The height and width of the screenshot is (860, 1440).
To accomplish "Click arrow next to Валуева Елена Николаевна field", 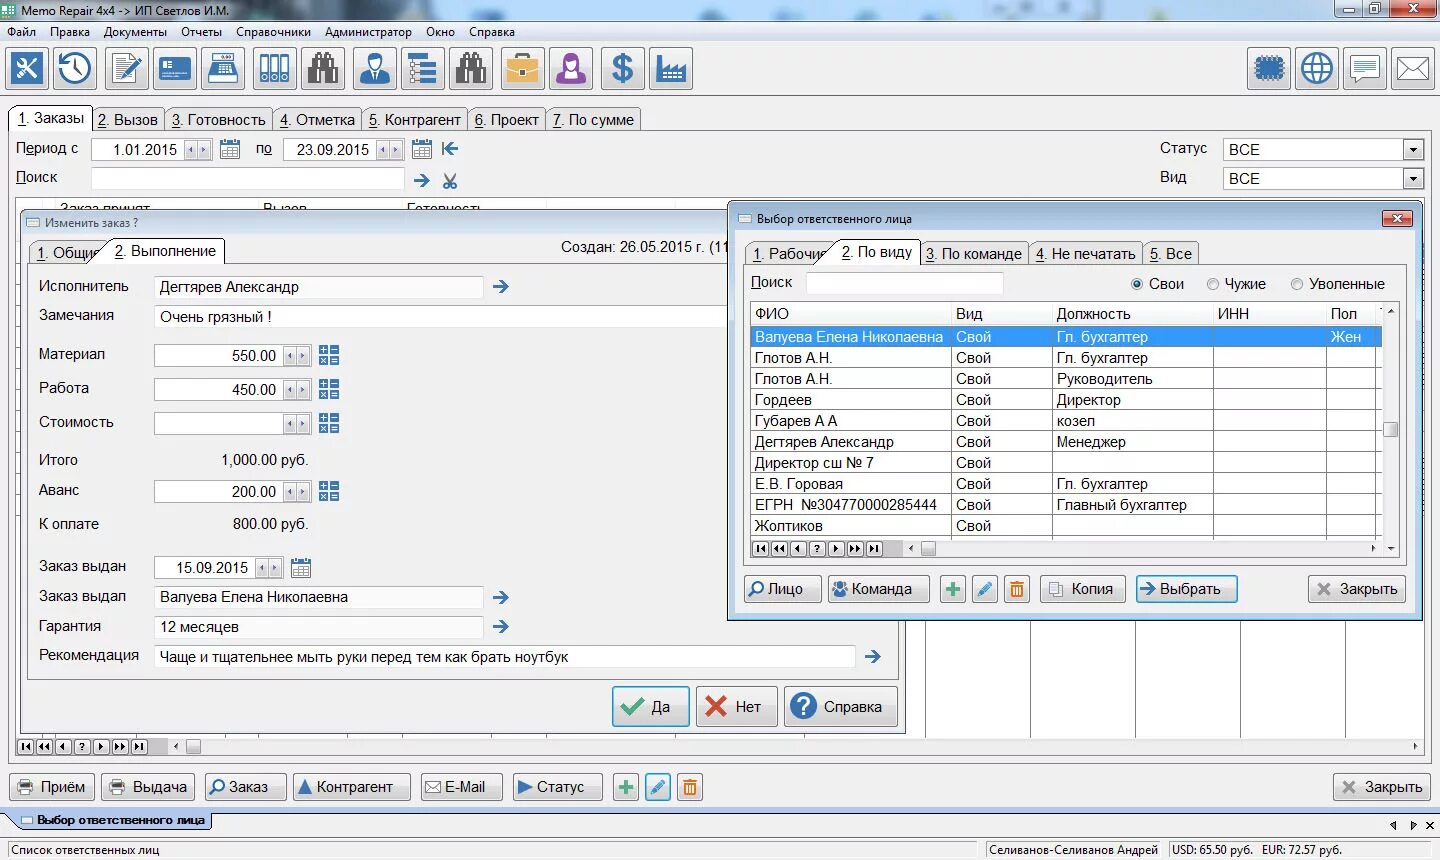I will point(501,597).
